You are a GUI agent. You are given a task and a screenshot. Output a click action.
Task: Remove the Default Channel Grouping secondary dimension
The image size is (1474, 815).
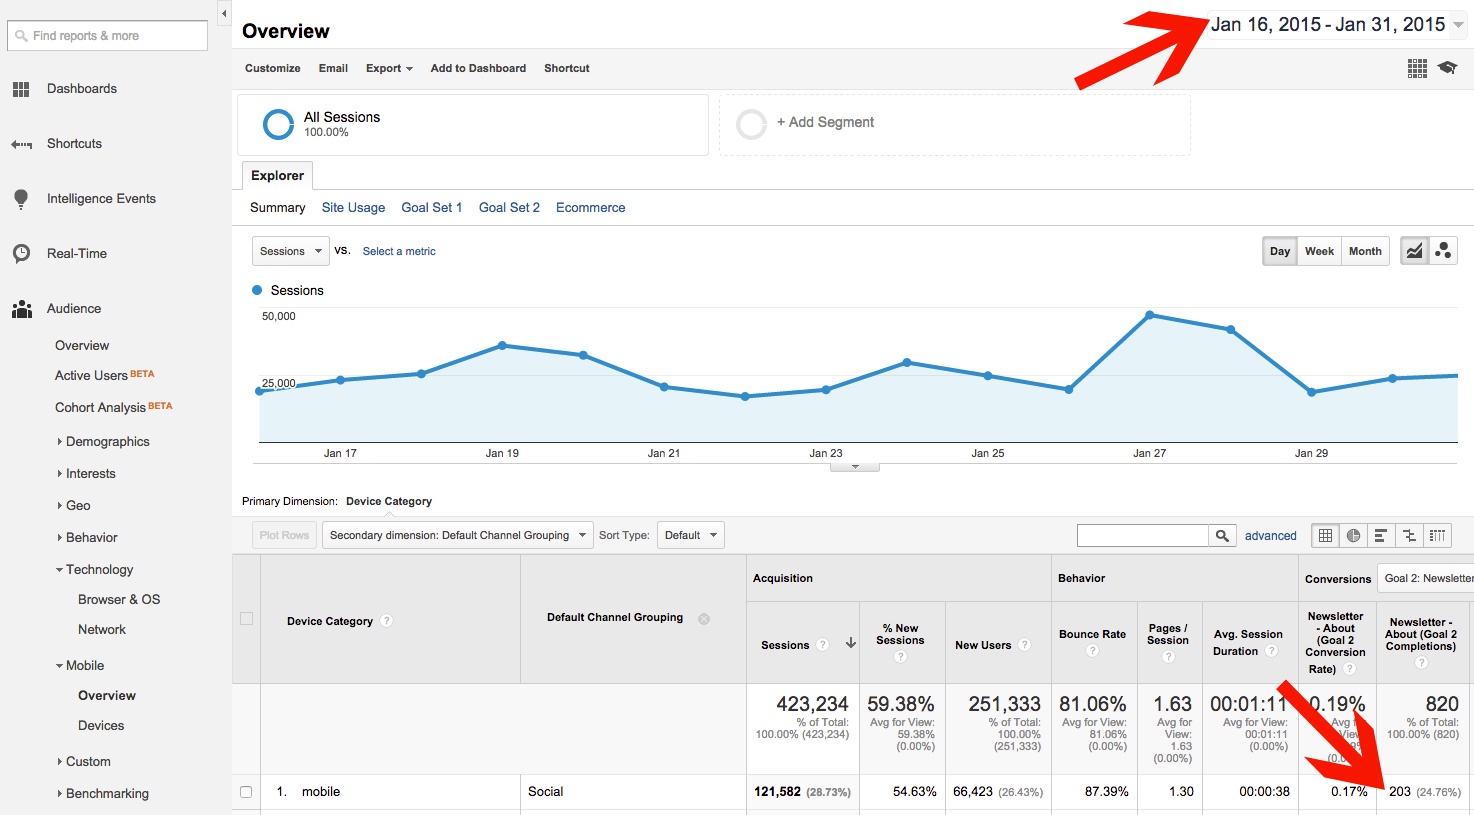pos(704,619)
